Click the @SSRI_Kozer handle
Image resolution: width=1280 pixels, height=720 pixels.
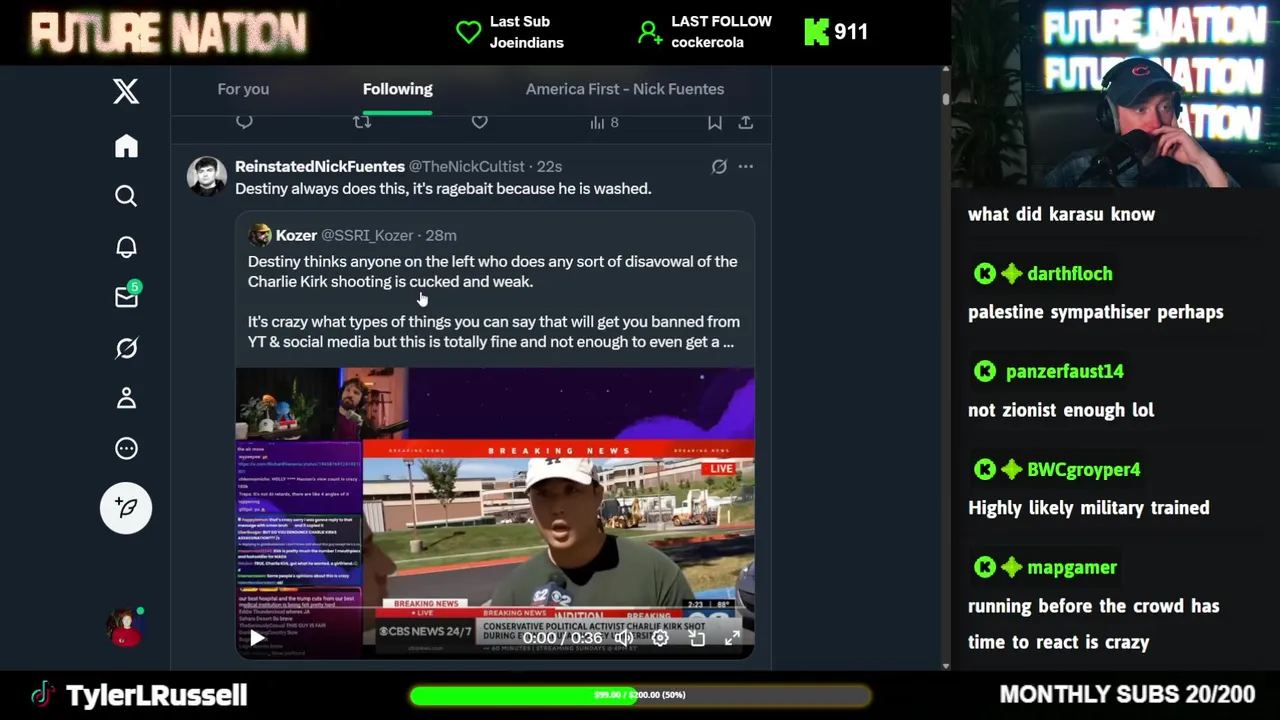(x=367, y=235)
